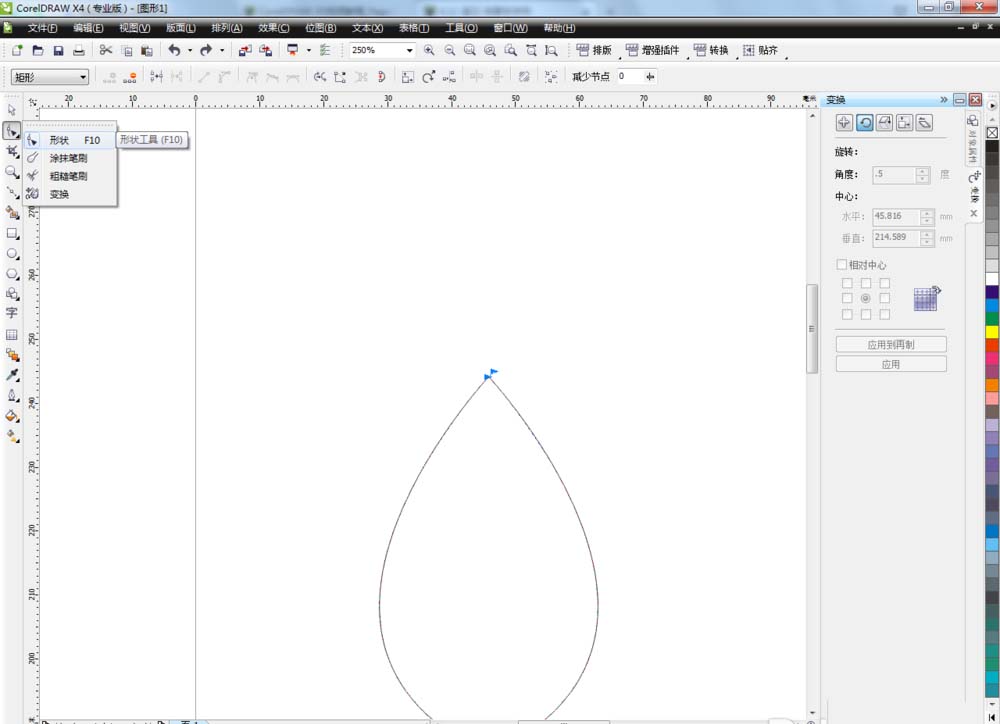1000x724 pixels.
Task: Select the top-left anchor point checkbox
Action: (x=846, y=282)
